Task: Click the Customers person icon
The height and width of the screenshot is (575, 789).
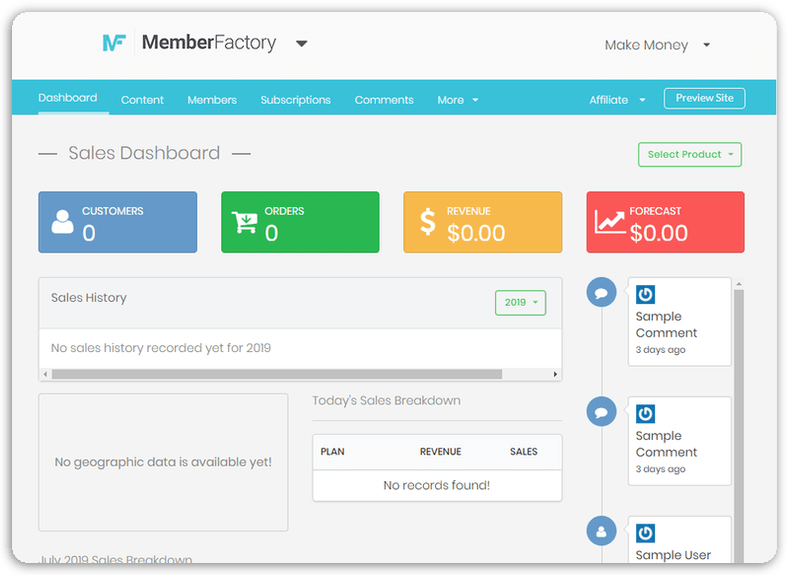Action: [x=62, y=222]
